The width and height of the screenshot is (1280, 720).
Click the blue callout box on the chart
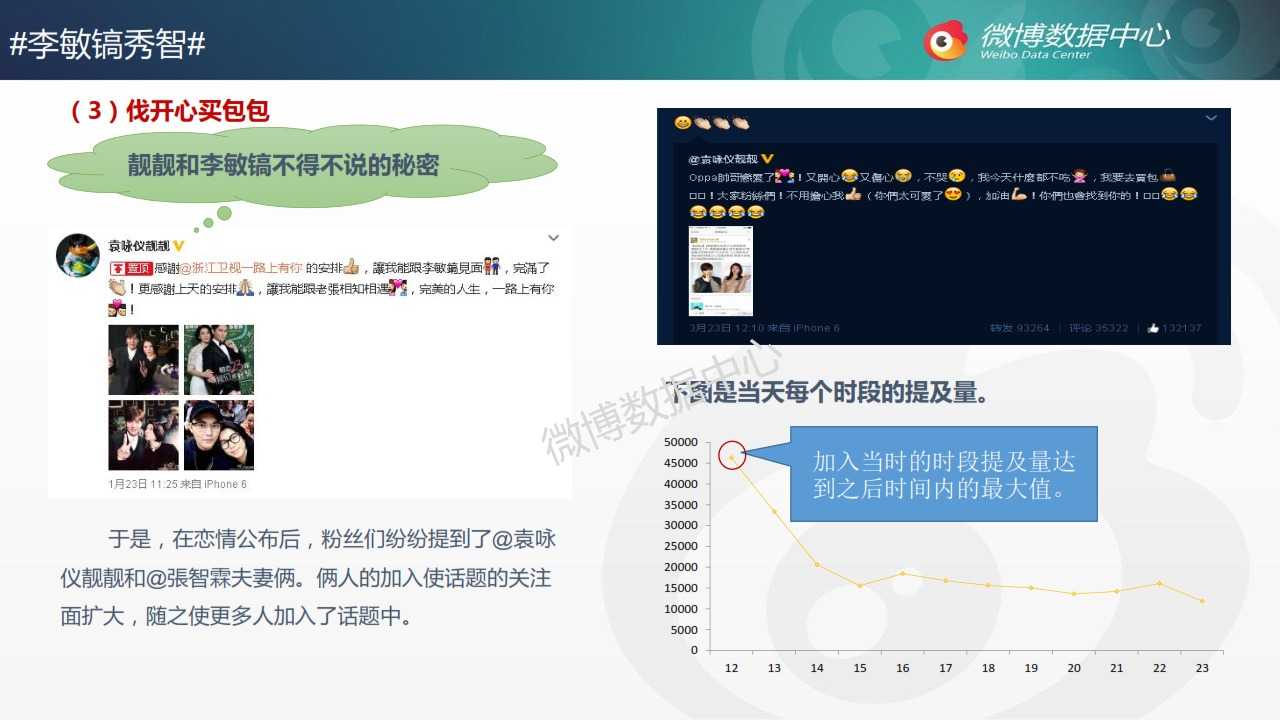point(943,474)
